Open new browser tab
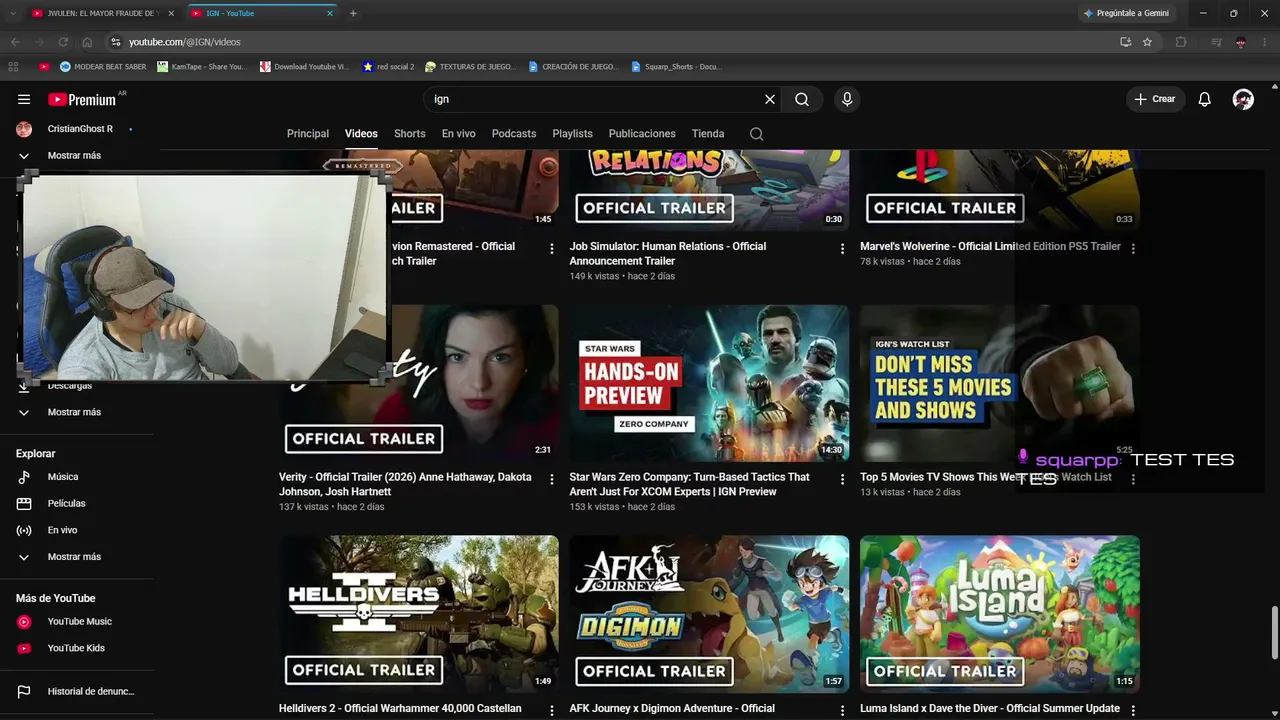1280x720 pixels. coord(353,13)
